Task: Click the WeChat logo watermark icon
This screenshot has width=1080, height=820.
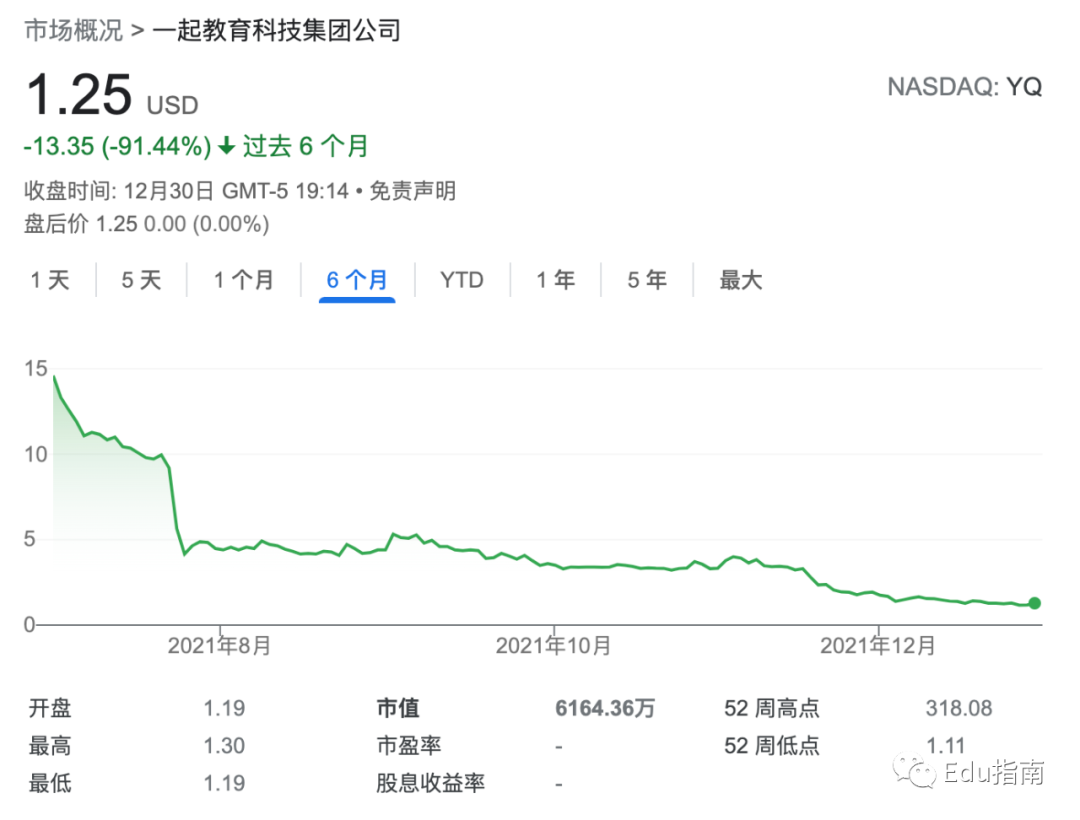Action: click(914, 771)
